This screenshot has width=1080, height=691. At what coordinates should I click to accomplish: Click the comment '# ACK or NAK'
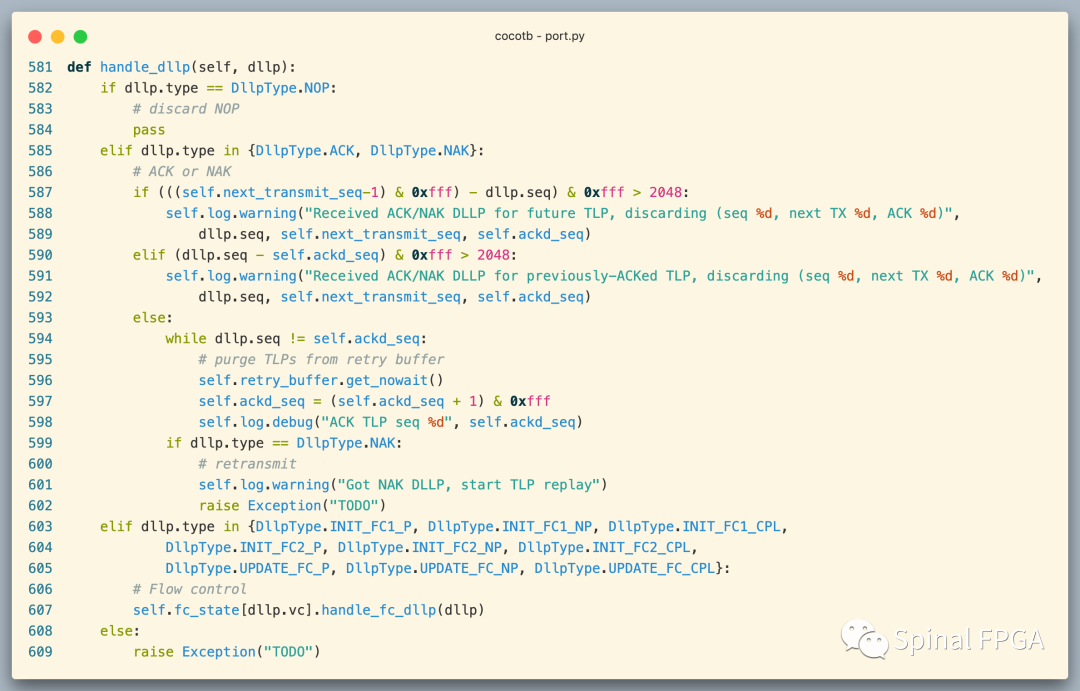tap(182, 172)
